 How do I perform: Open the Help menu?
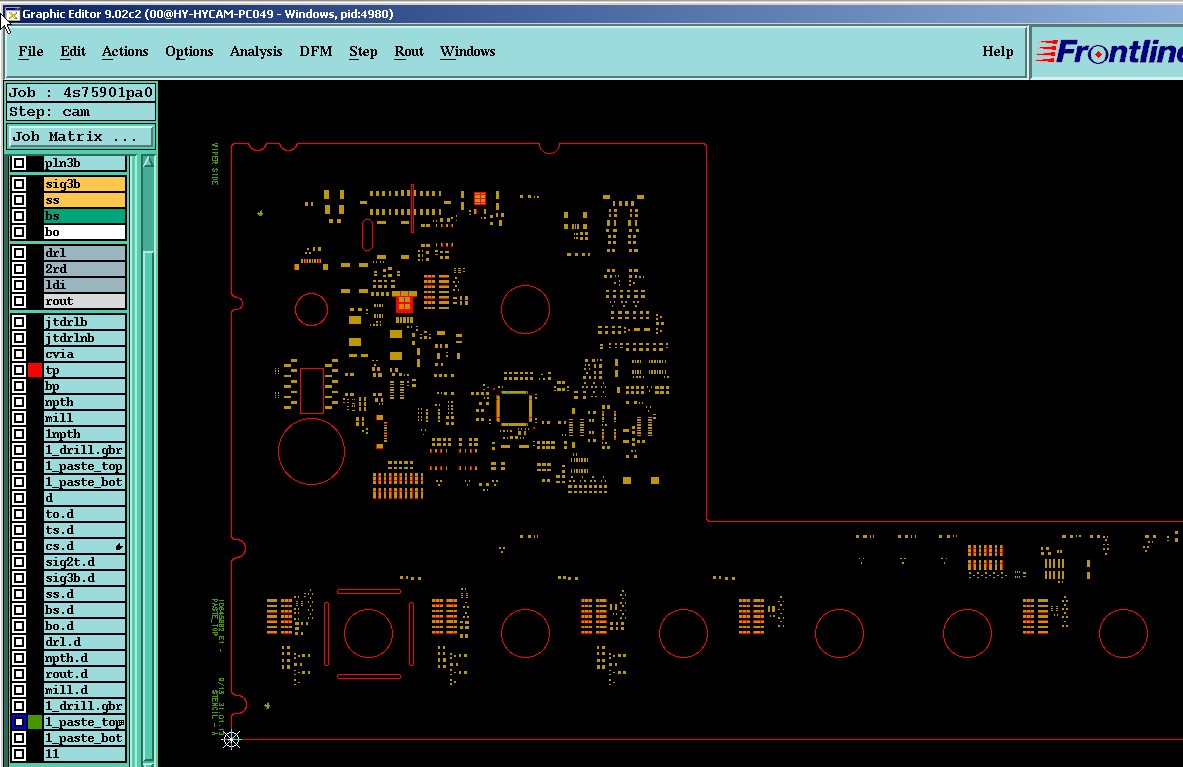tap(997, 51)
